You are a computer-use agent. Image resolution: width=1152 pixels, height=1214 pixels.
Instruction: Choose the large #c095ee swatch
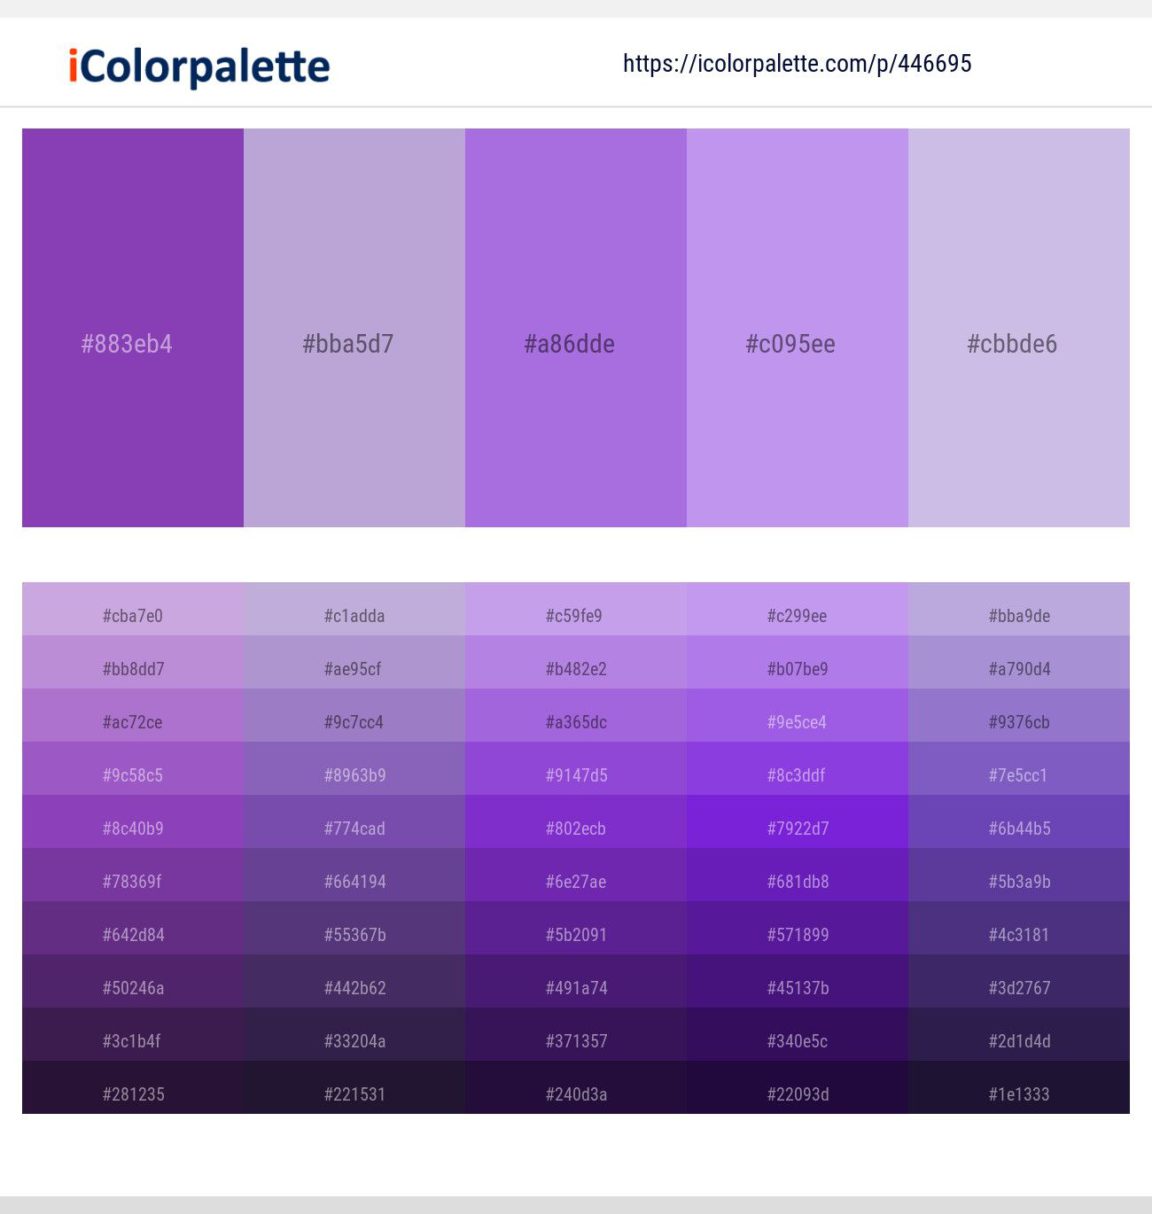[x=797, y=327]
